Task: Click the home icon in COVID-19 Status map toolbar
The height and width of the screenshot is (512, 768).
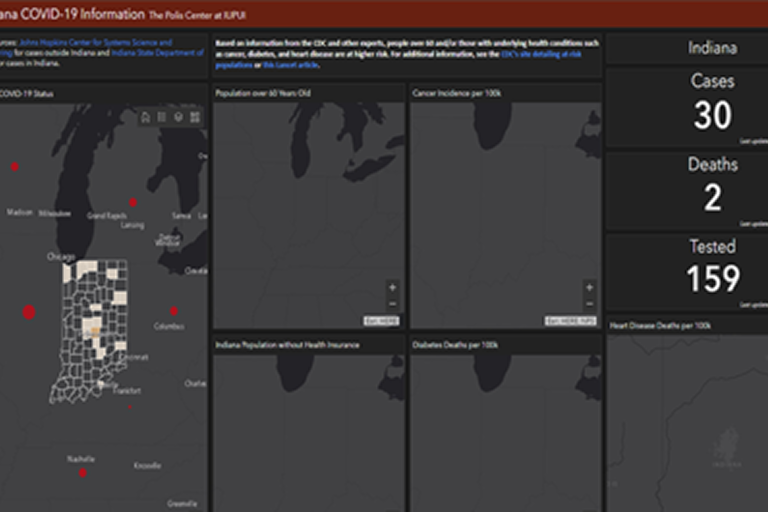Action: pos(146,118)
